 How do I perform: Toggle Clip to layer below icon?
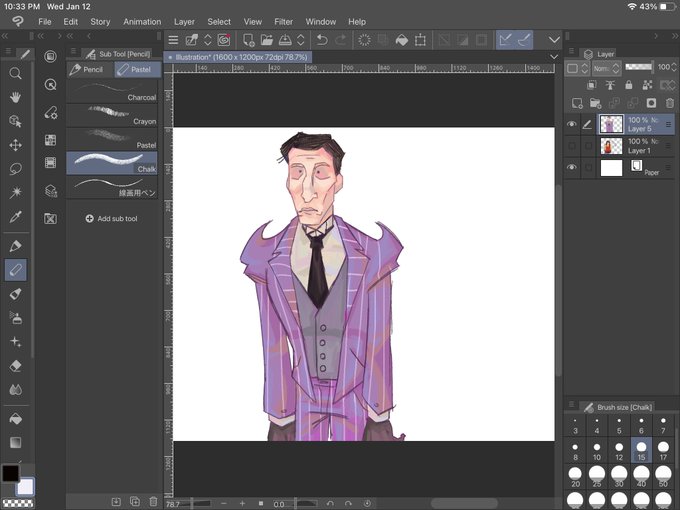(591, 85)
